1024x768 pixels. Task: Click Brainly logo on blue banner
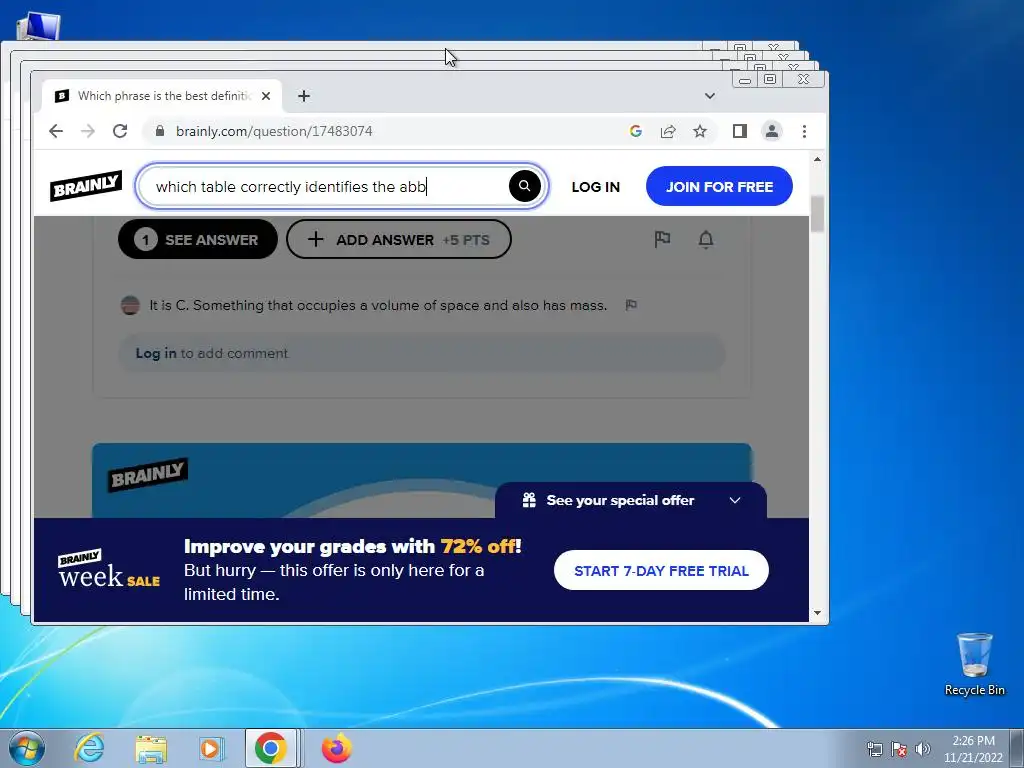148,475
